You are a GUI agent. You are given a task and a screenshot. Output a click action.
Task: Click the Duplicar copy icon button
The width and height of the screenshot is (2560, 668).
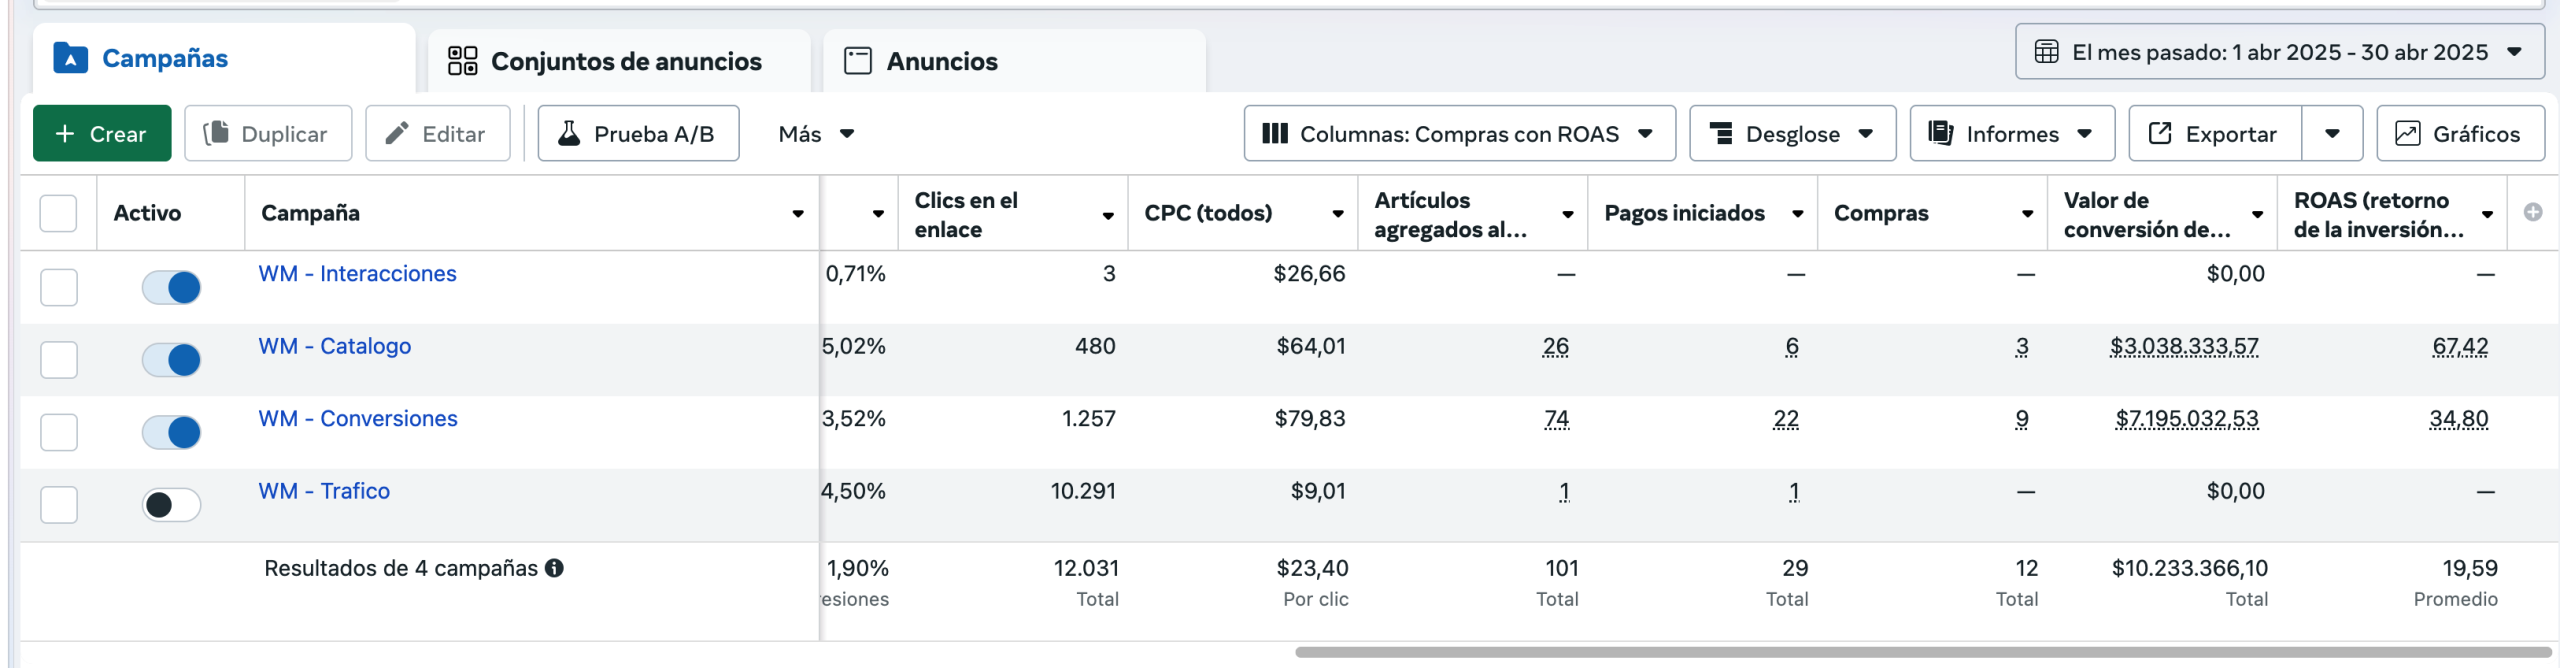click(x=268, y=134)
